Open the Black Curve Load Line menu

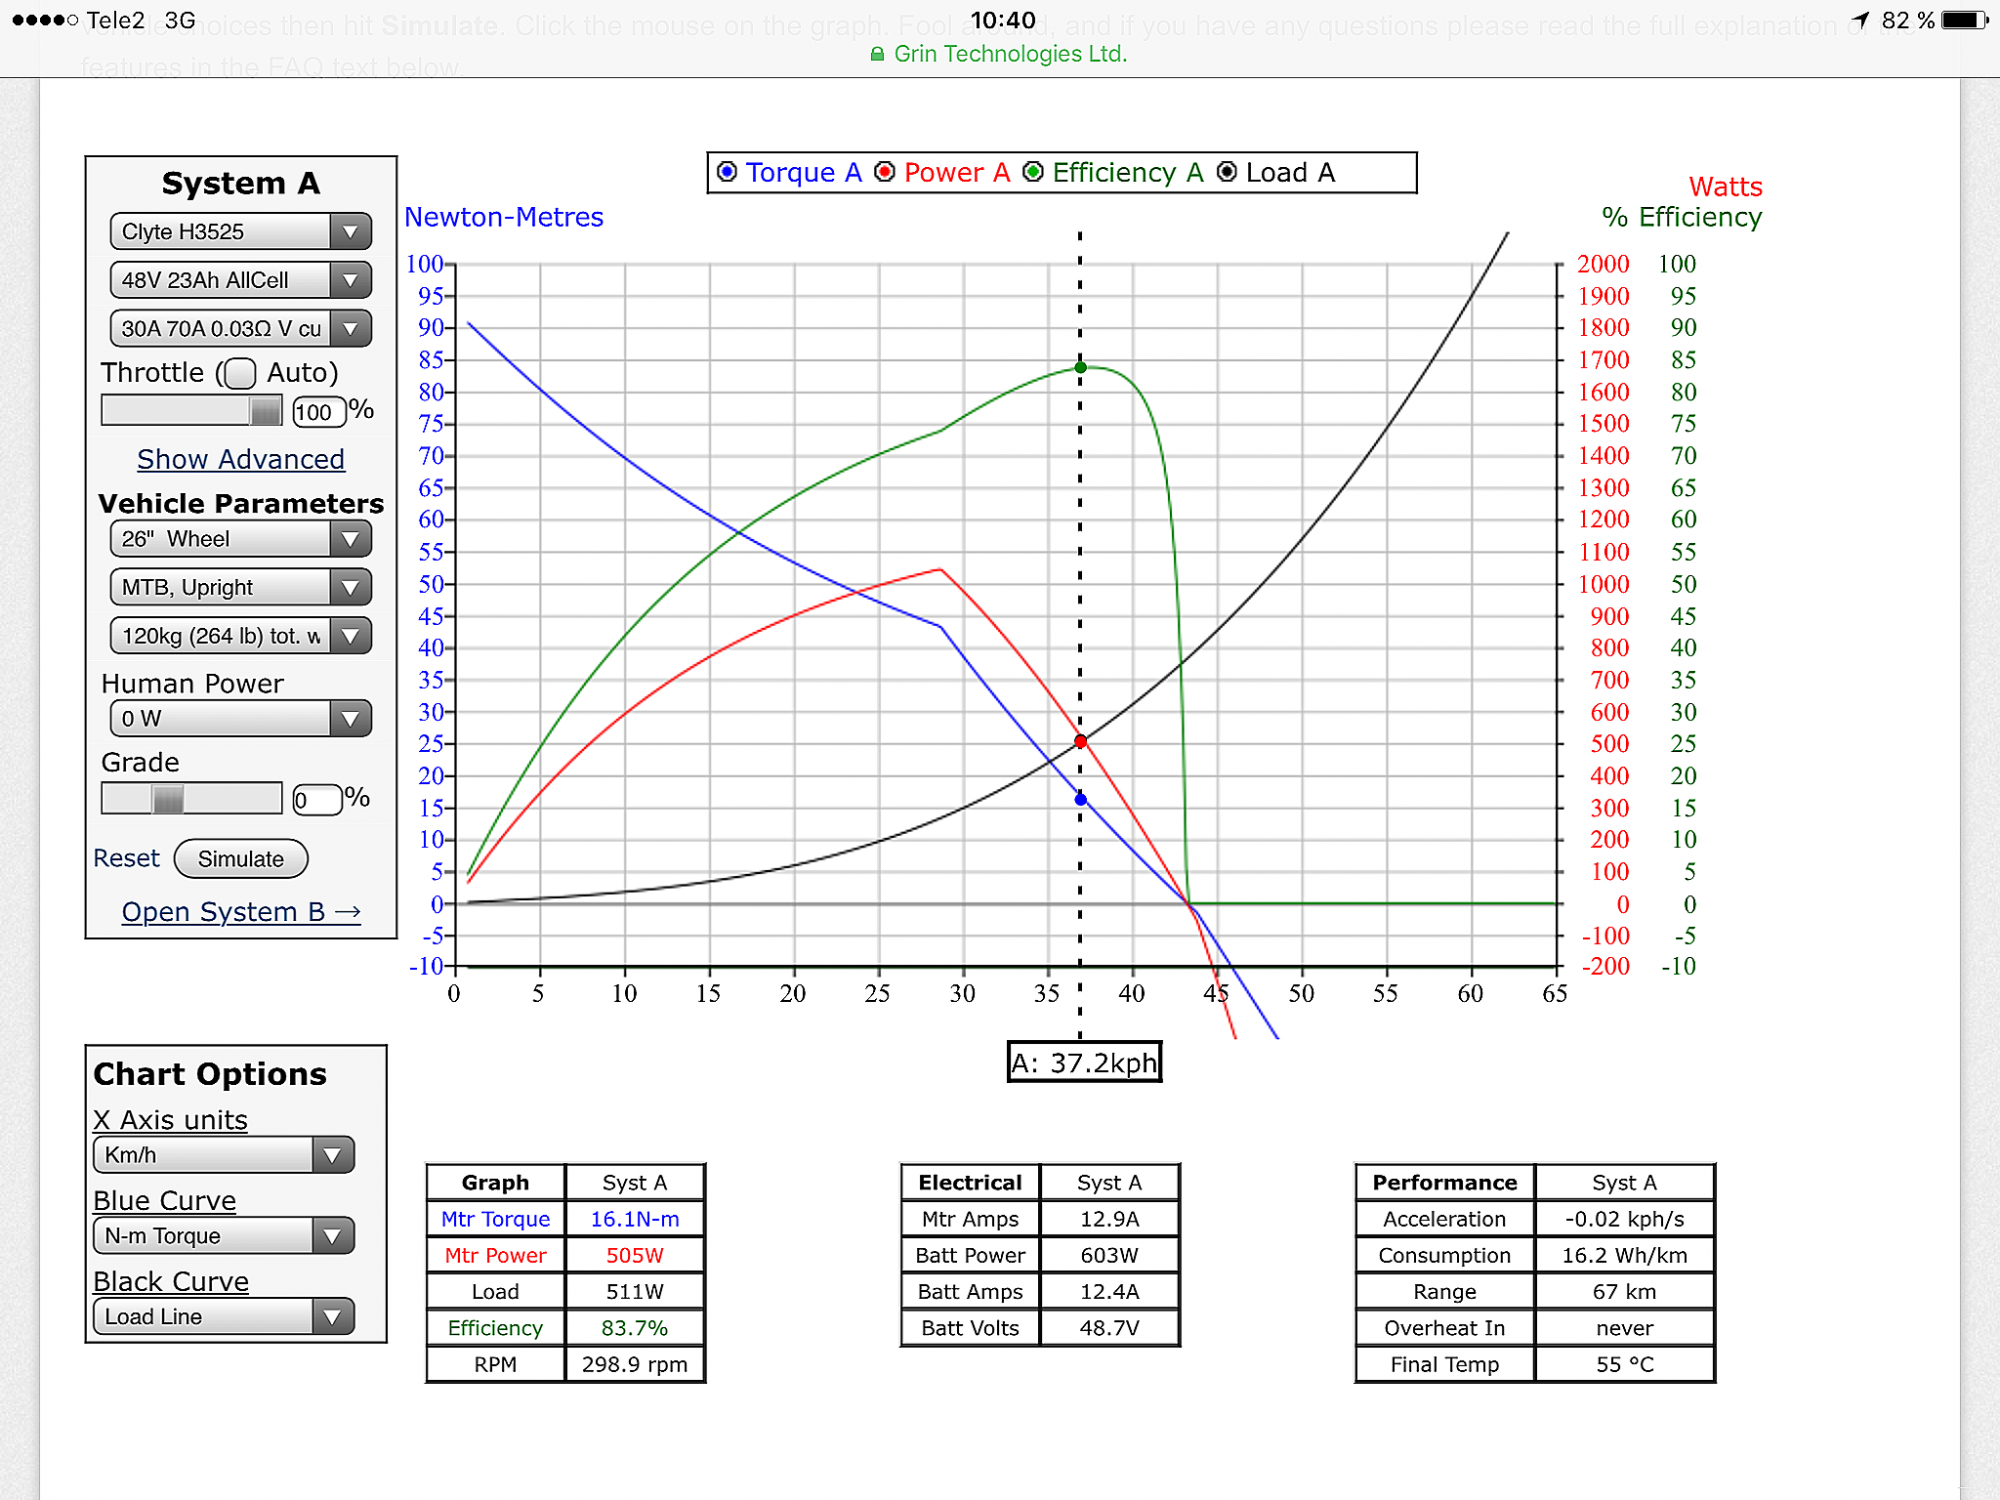(223, 1317)
